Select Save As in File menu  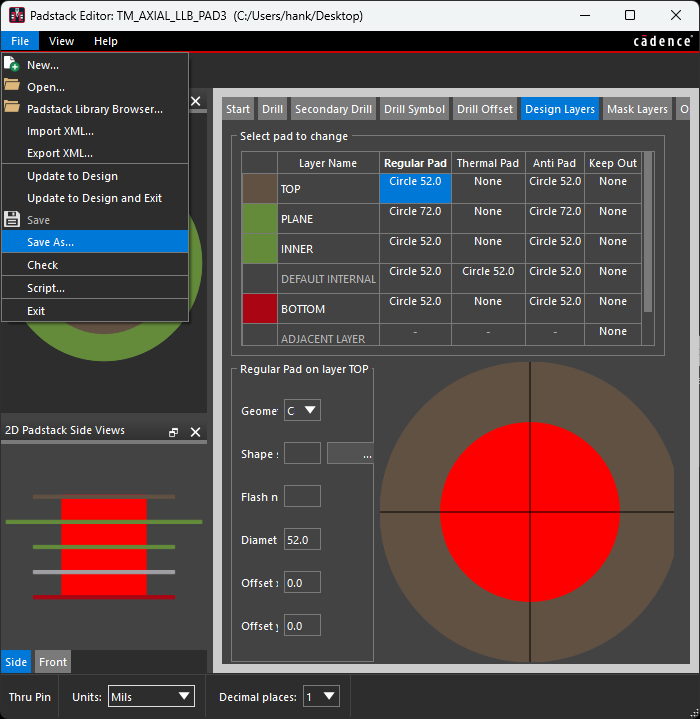(x=50, y=242)
